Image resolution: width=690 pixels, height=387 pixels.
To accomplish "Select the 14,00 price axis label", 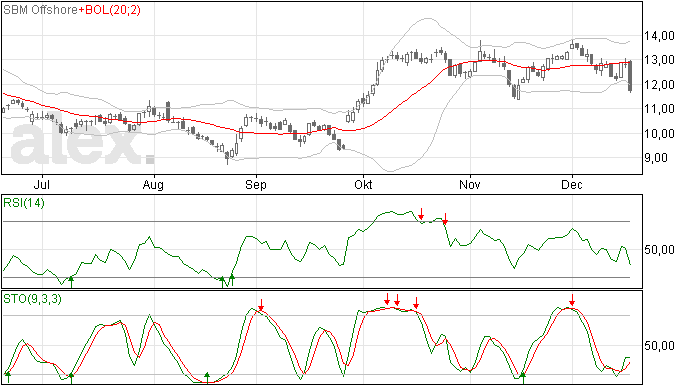I will (659, 36).
